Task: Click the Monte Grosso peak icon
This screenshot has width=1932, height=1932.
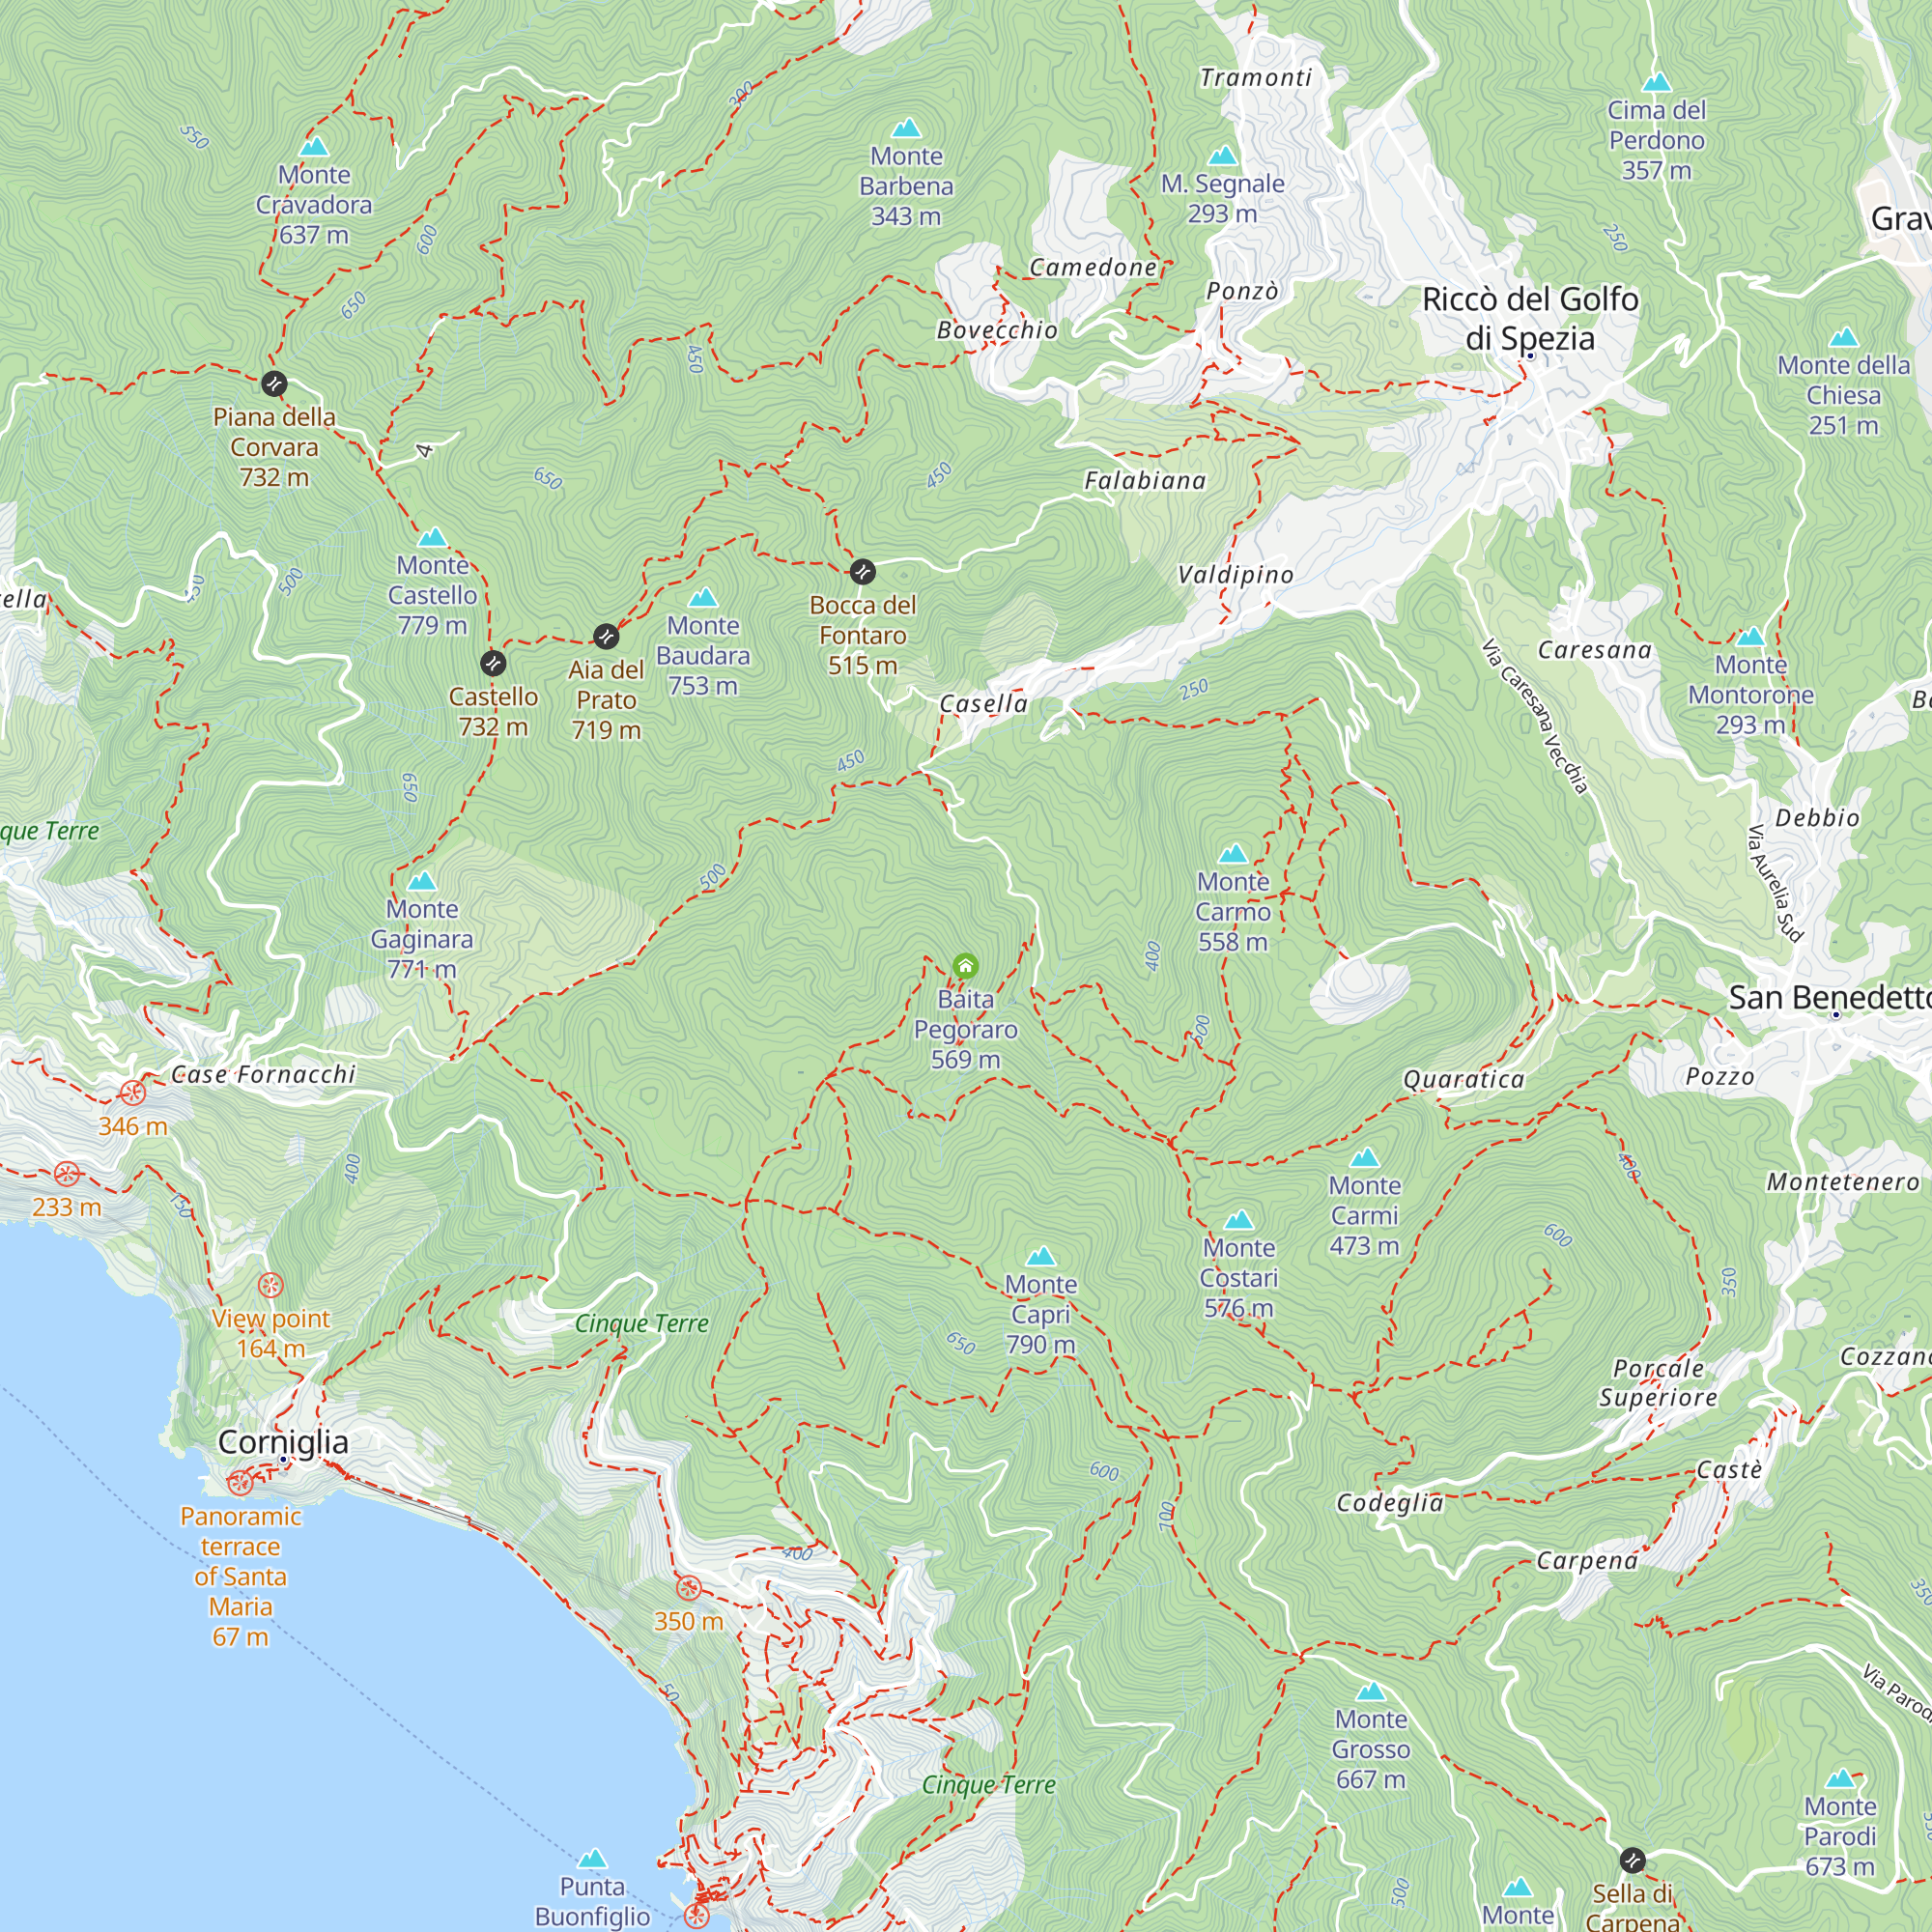Action: [1371, 1691]
